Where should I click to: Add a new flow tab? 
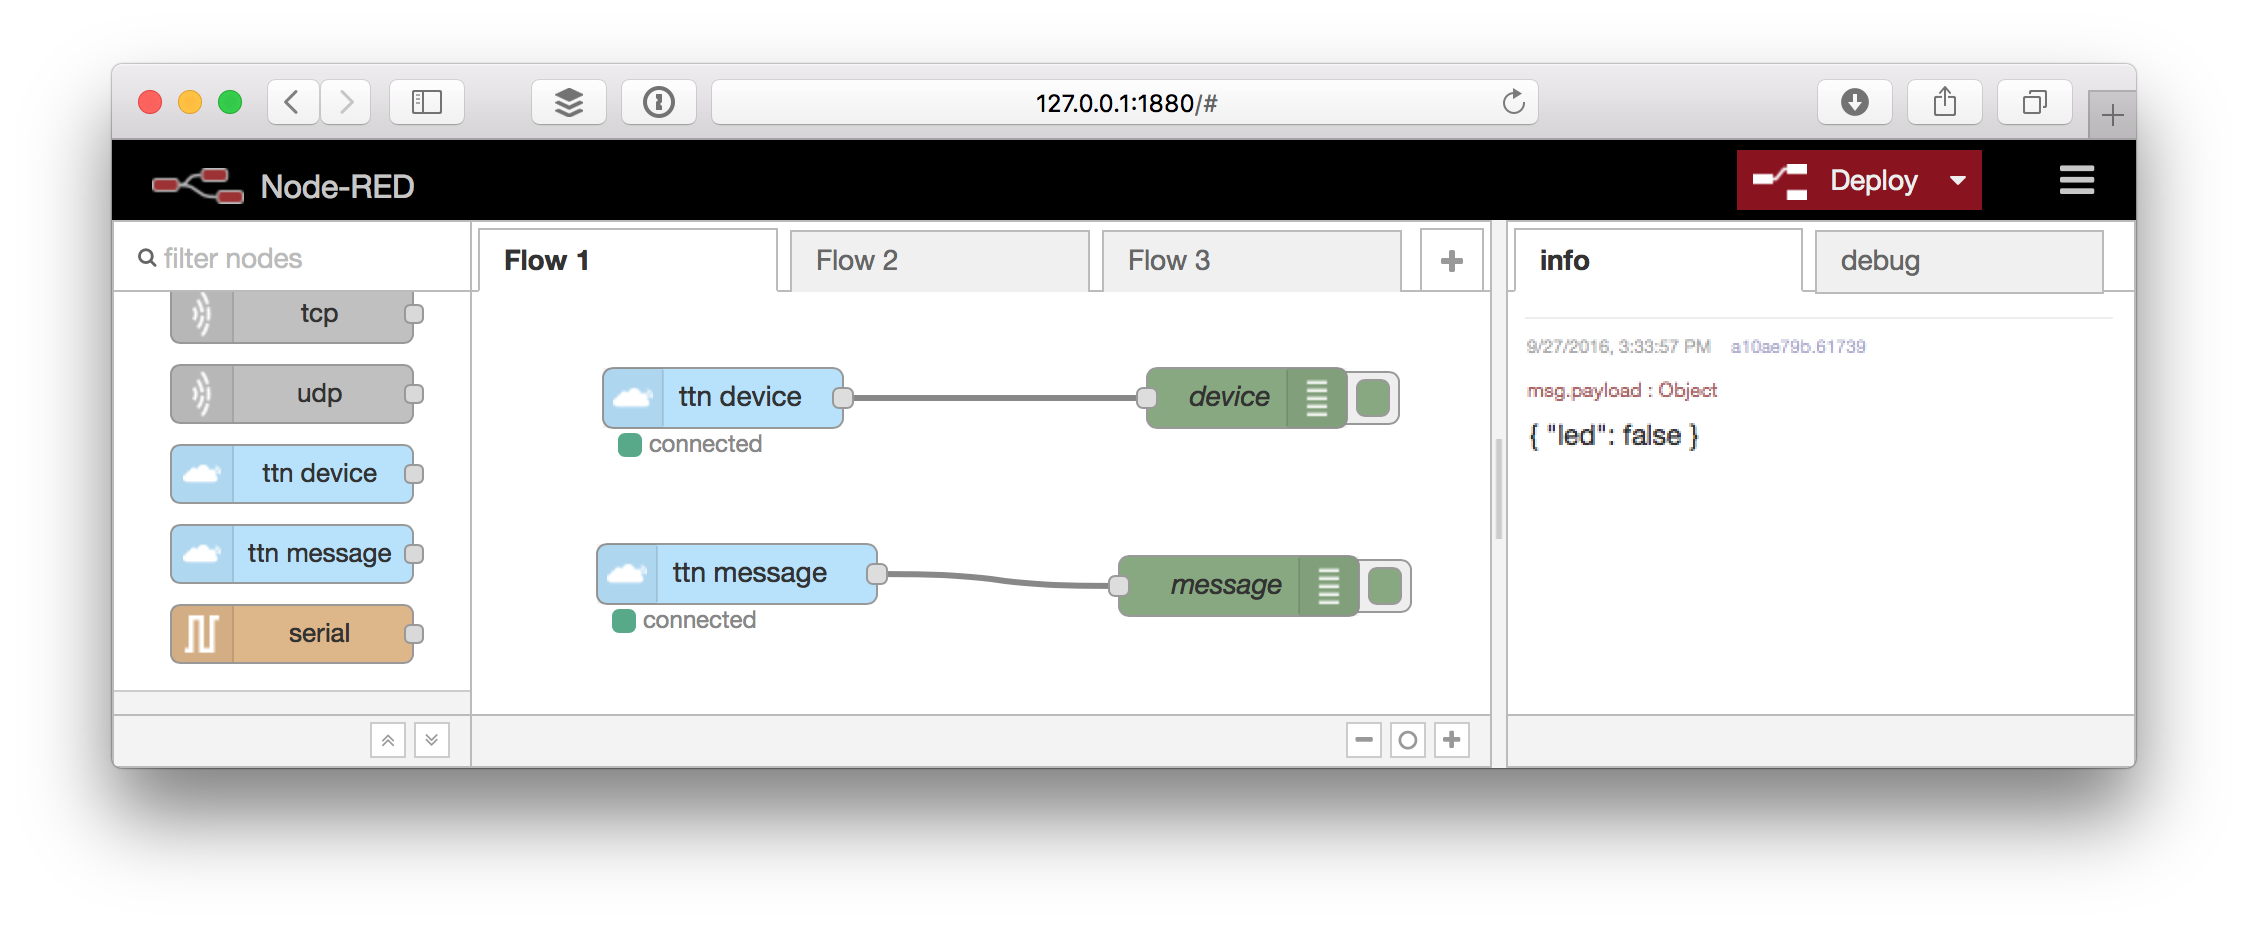tap(1451, 261)
